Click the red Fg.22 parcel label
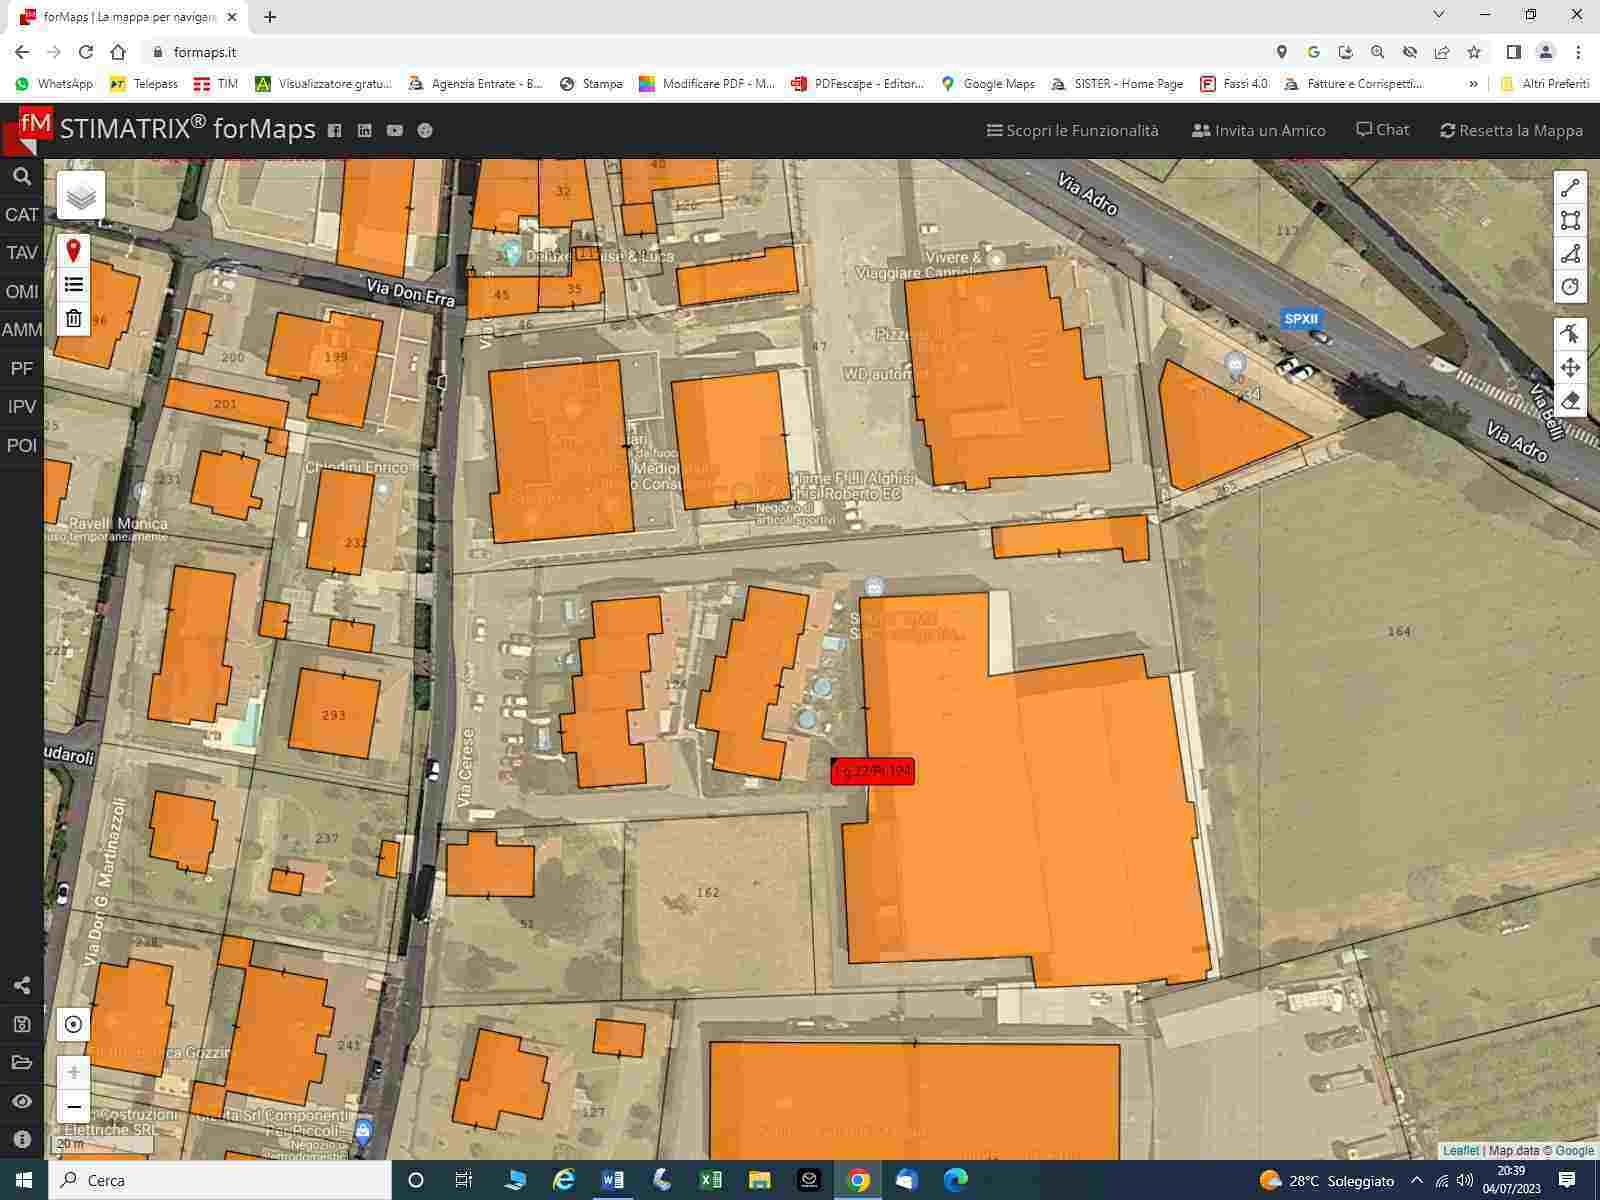This screenshot has height=1200, width=1600. (x=872, y=771)
